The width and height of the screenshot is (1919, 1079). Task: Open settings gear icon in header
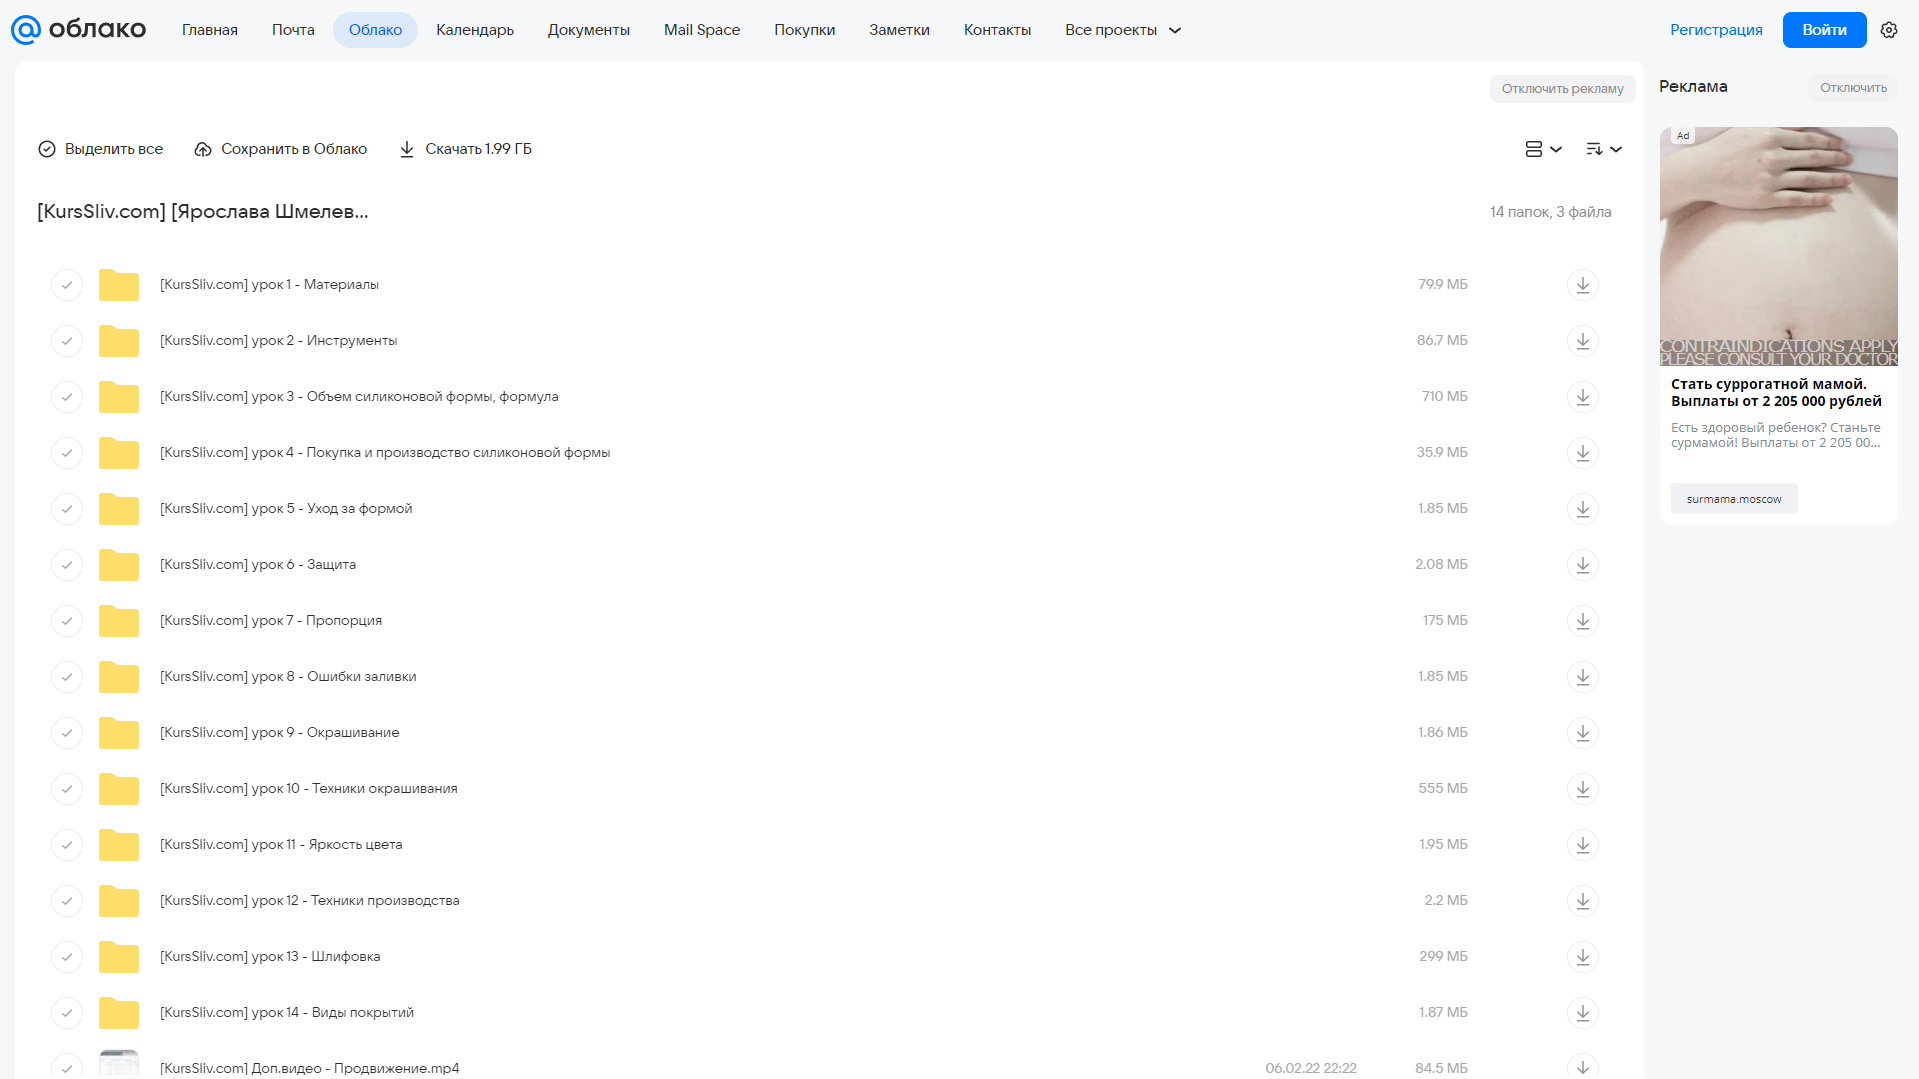click(1889, 30)
